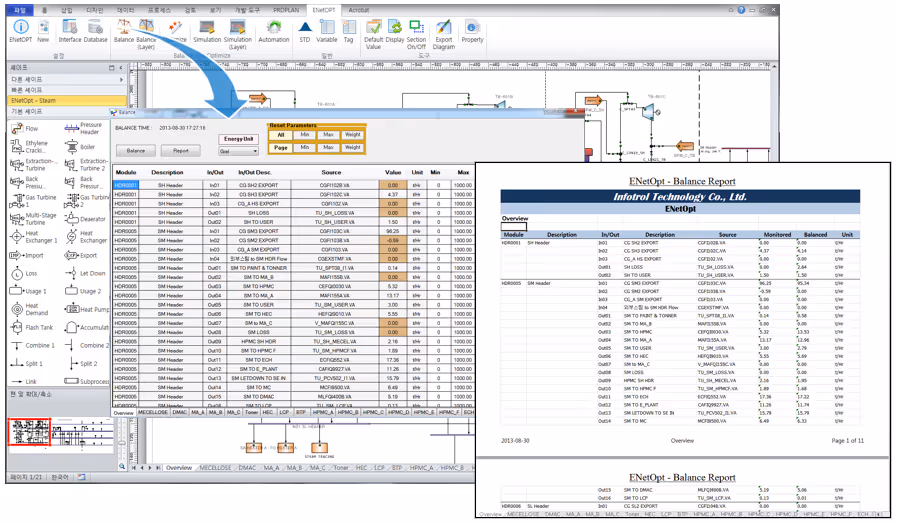Switch to the 파일 ribbon tab
The width and height of the screenshot is (897, 523).
(x=21, y=10)
